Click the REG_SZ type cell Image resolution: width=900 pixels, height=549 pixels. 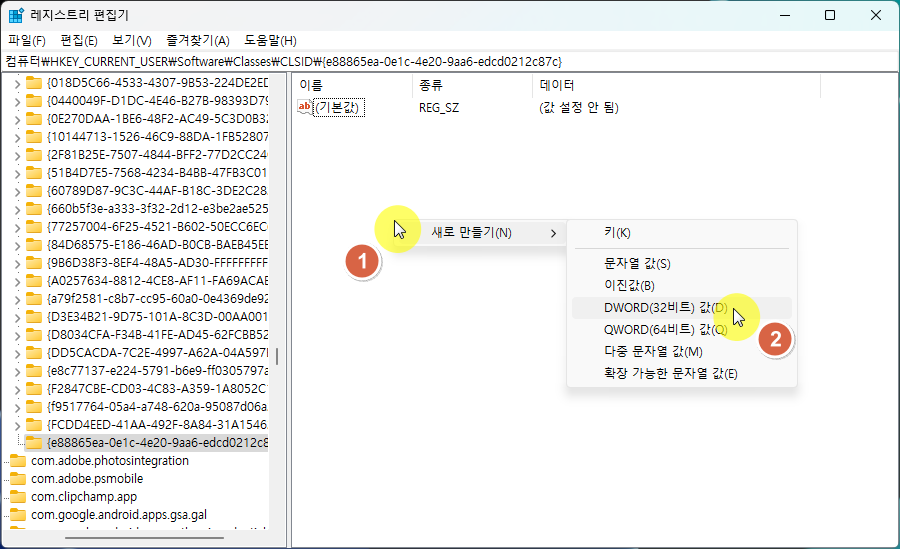click(x=439, y=107)
